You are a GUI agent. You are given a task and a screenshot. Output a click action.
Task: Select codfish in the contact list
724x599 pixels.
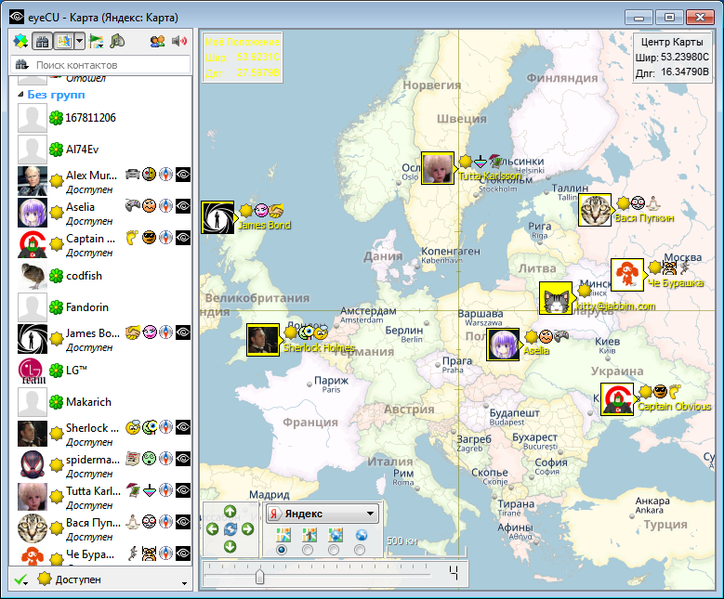click(x=84, y=276)
